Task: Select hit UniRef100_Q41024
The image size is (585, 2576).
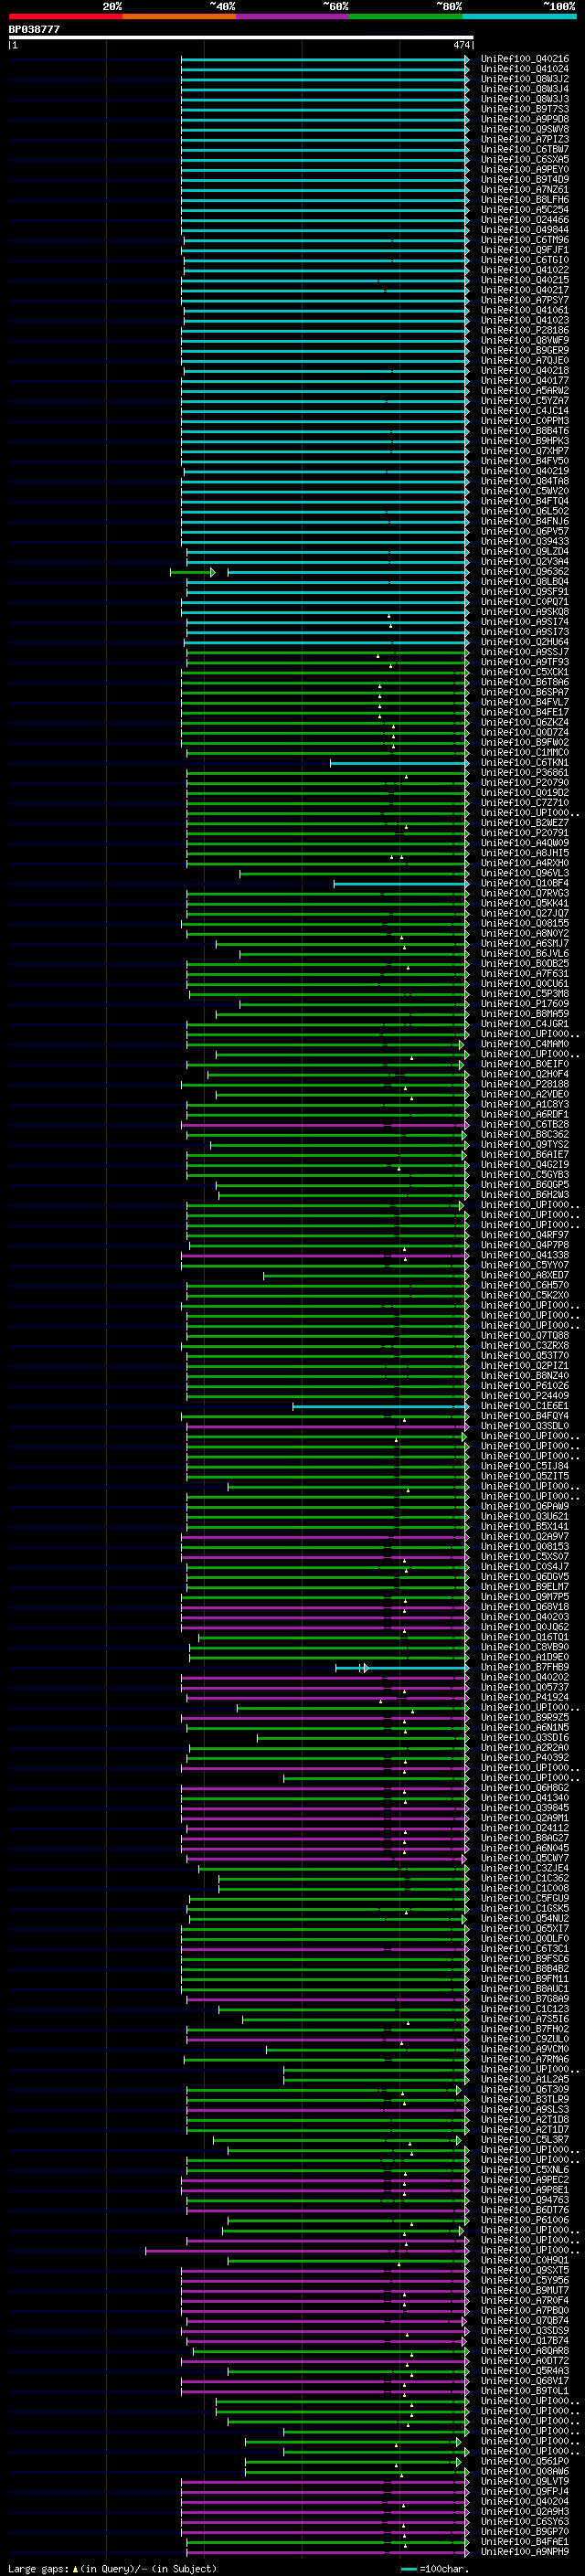Action: [524, 70]
